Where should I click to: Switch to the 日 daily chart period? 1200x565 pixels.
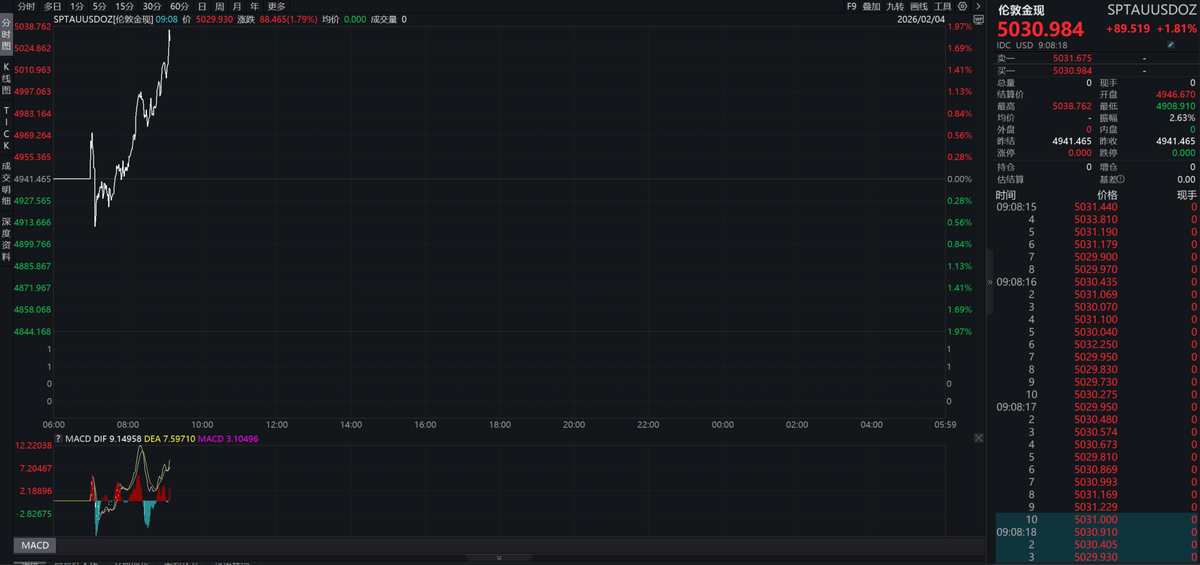click(203, 6)
